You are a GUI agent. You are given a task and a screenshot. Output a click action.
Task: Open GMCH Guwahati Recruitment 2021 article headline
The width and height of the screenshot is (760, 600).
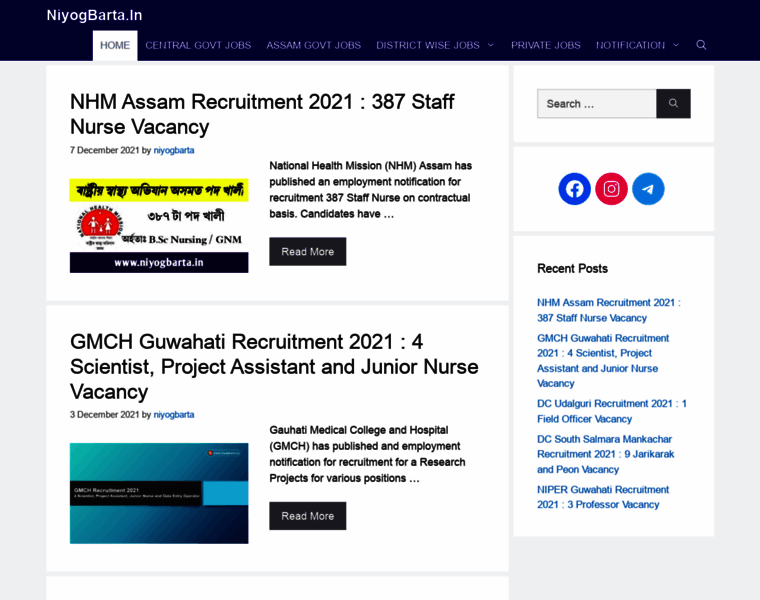tap(274, 367)
